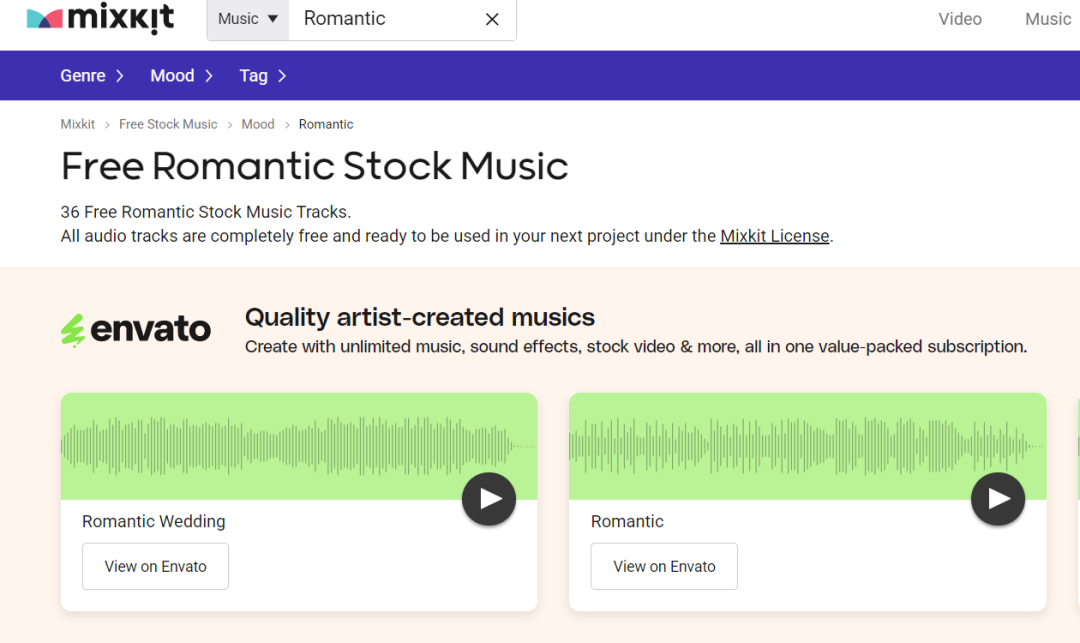The width and height of the screenshot is (1080, 643).
Task: Open the Music nav item
Action: pos(1047,19)
